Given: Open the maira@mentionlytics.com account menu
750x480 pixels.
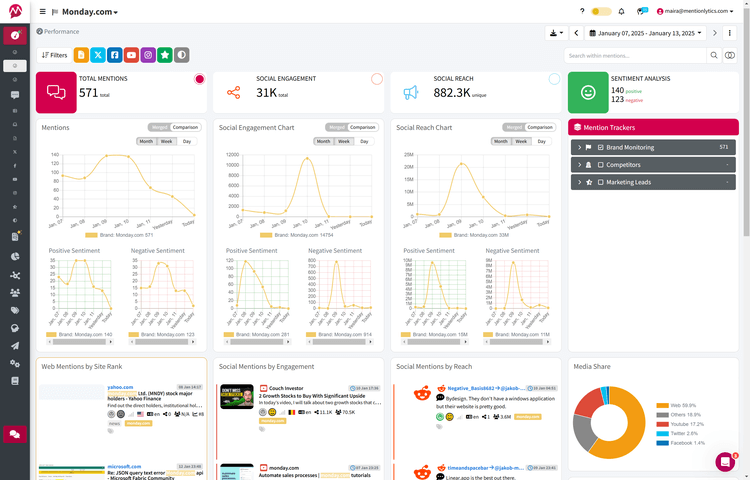Looking at the screenshot, I should point(695,11).
